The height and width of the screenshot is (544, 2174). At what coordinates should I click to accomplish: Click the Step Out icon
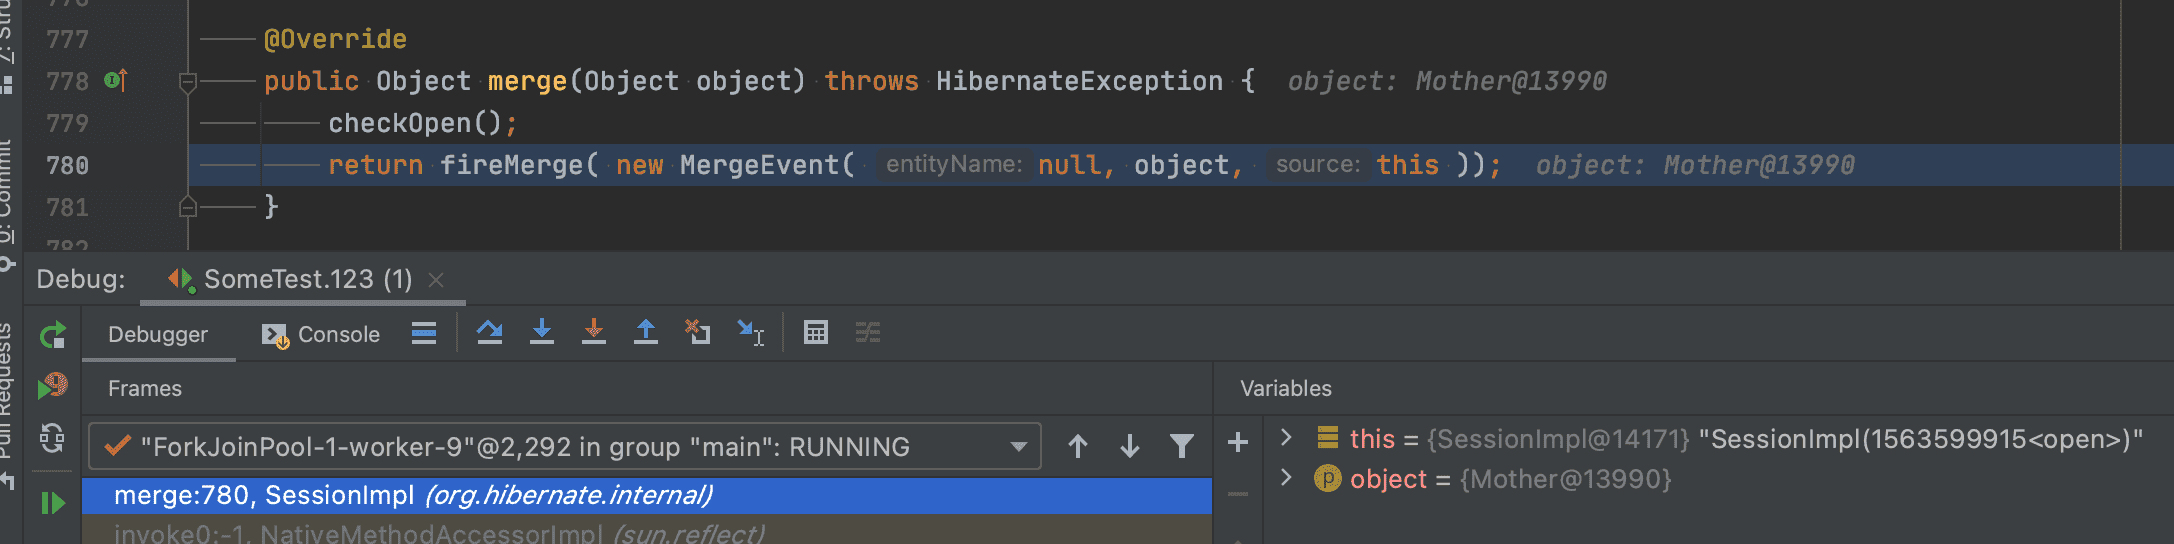646,333
